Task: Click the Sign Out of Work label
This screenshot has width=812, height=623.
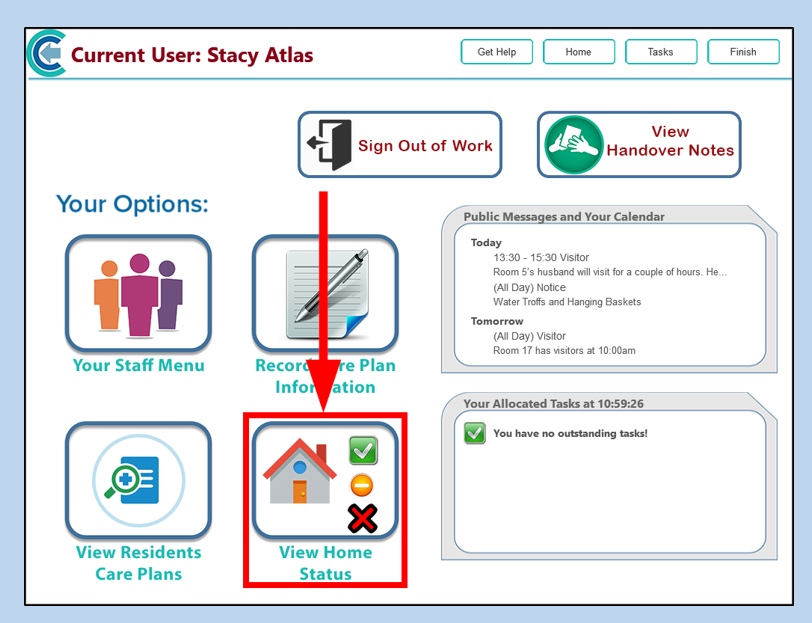Action: point(425,146)
